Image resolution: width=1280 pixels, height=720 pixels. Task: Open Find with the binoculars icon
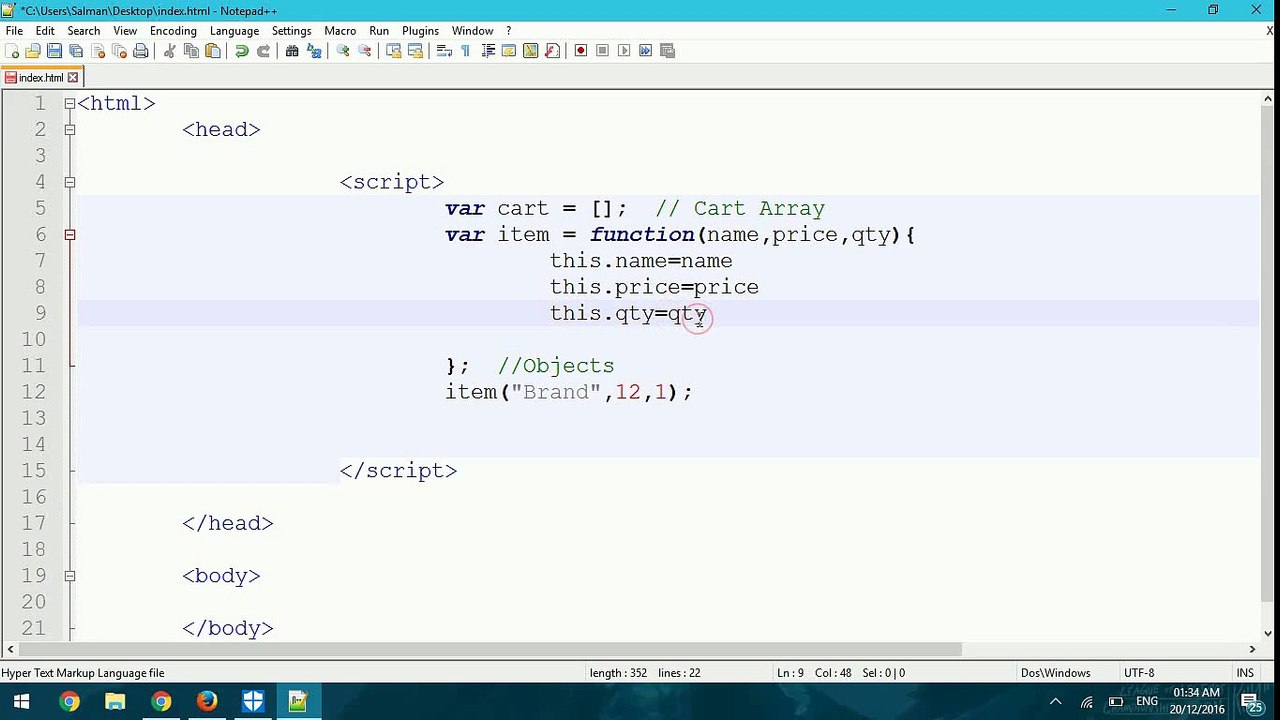[292, 51]
